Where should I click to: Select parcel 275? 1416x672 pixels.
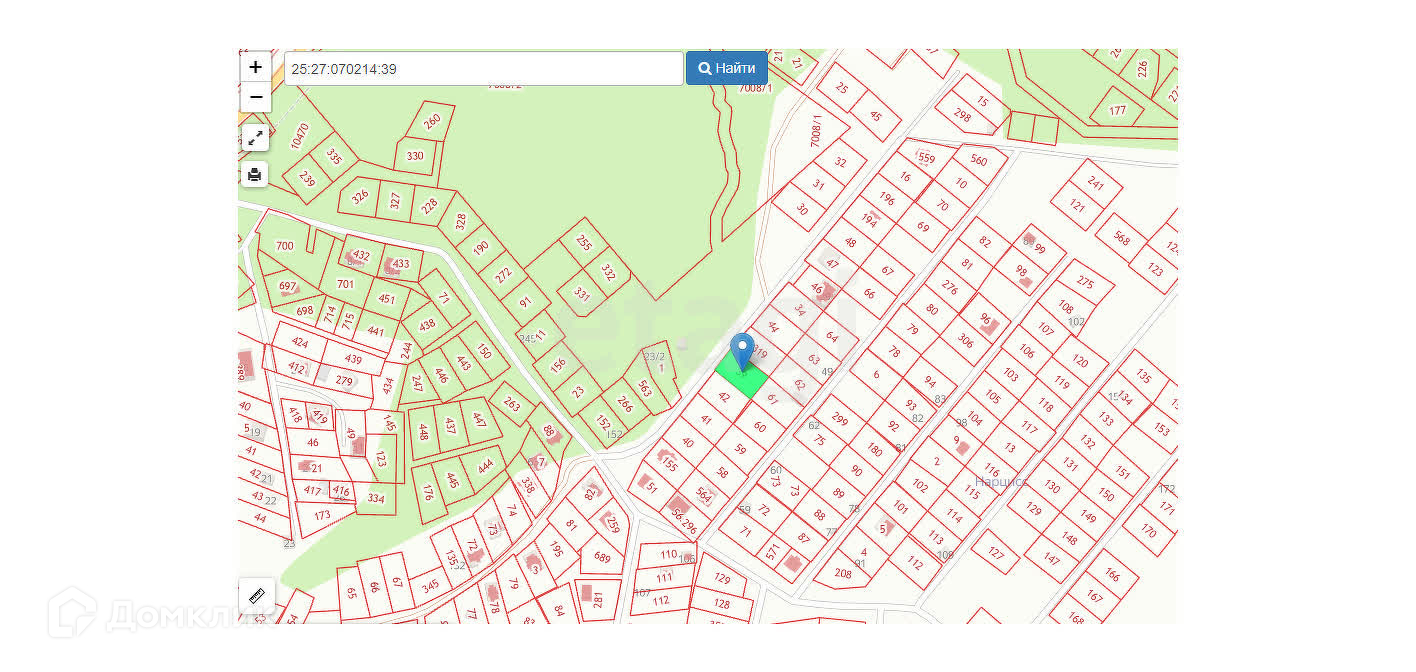pos(1085,283)
